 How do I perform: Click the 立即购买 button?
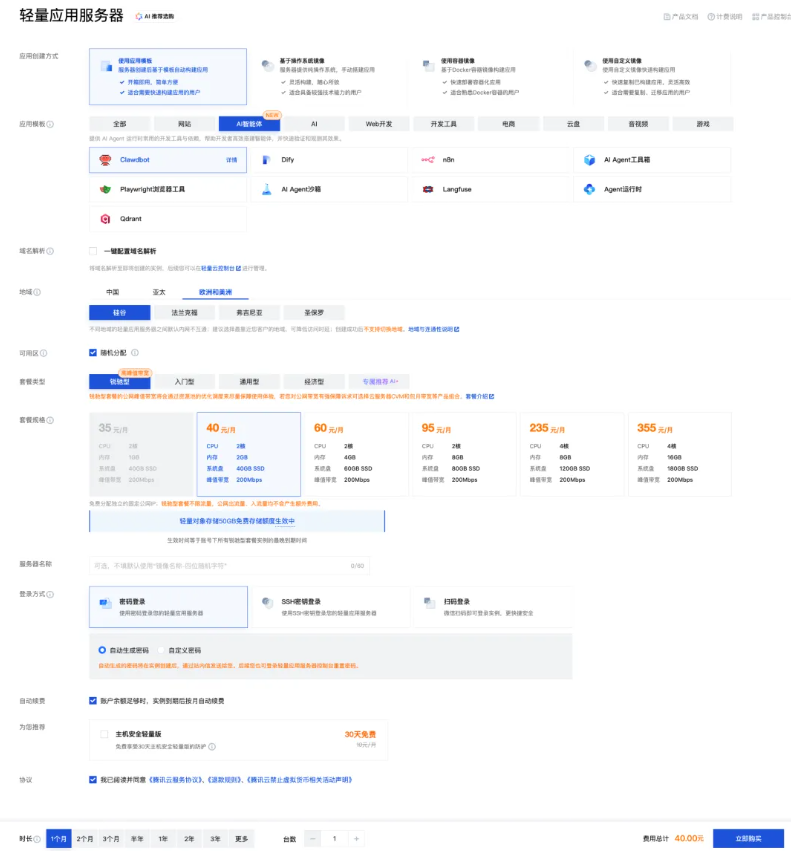tap(747, 838)
